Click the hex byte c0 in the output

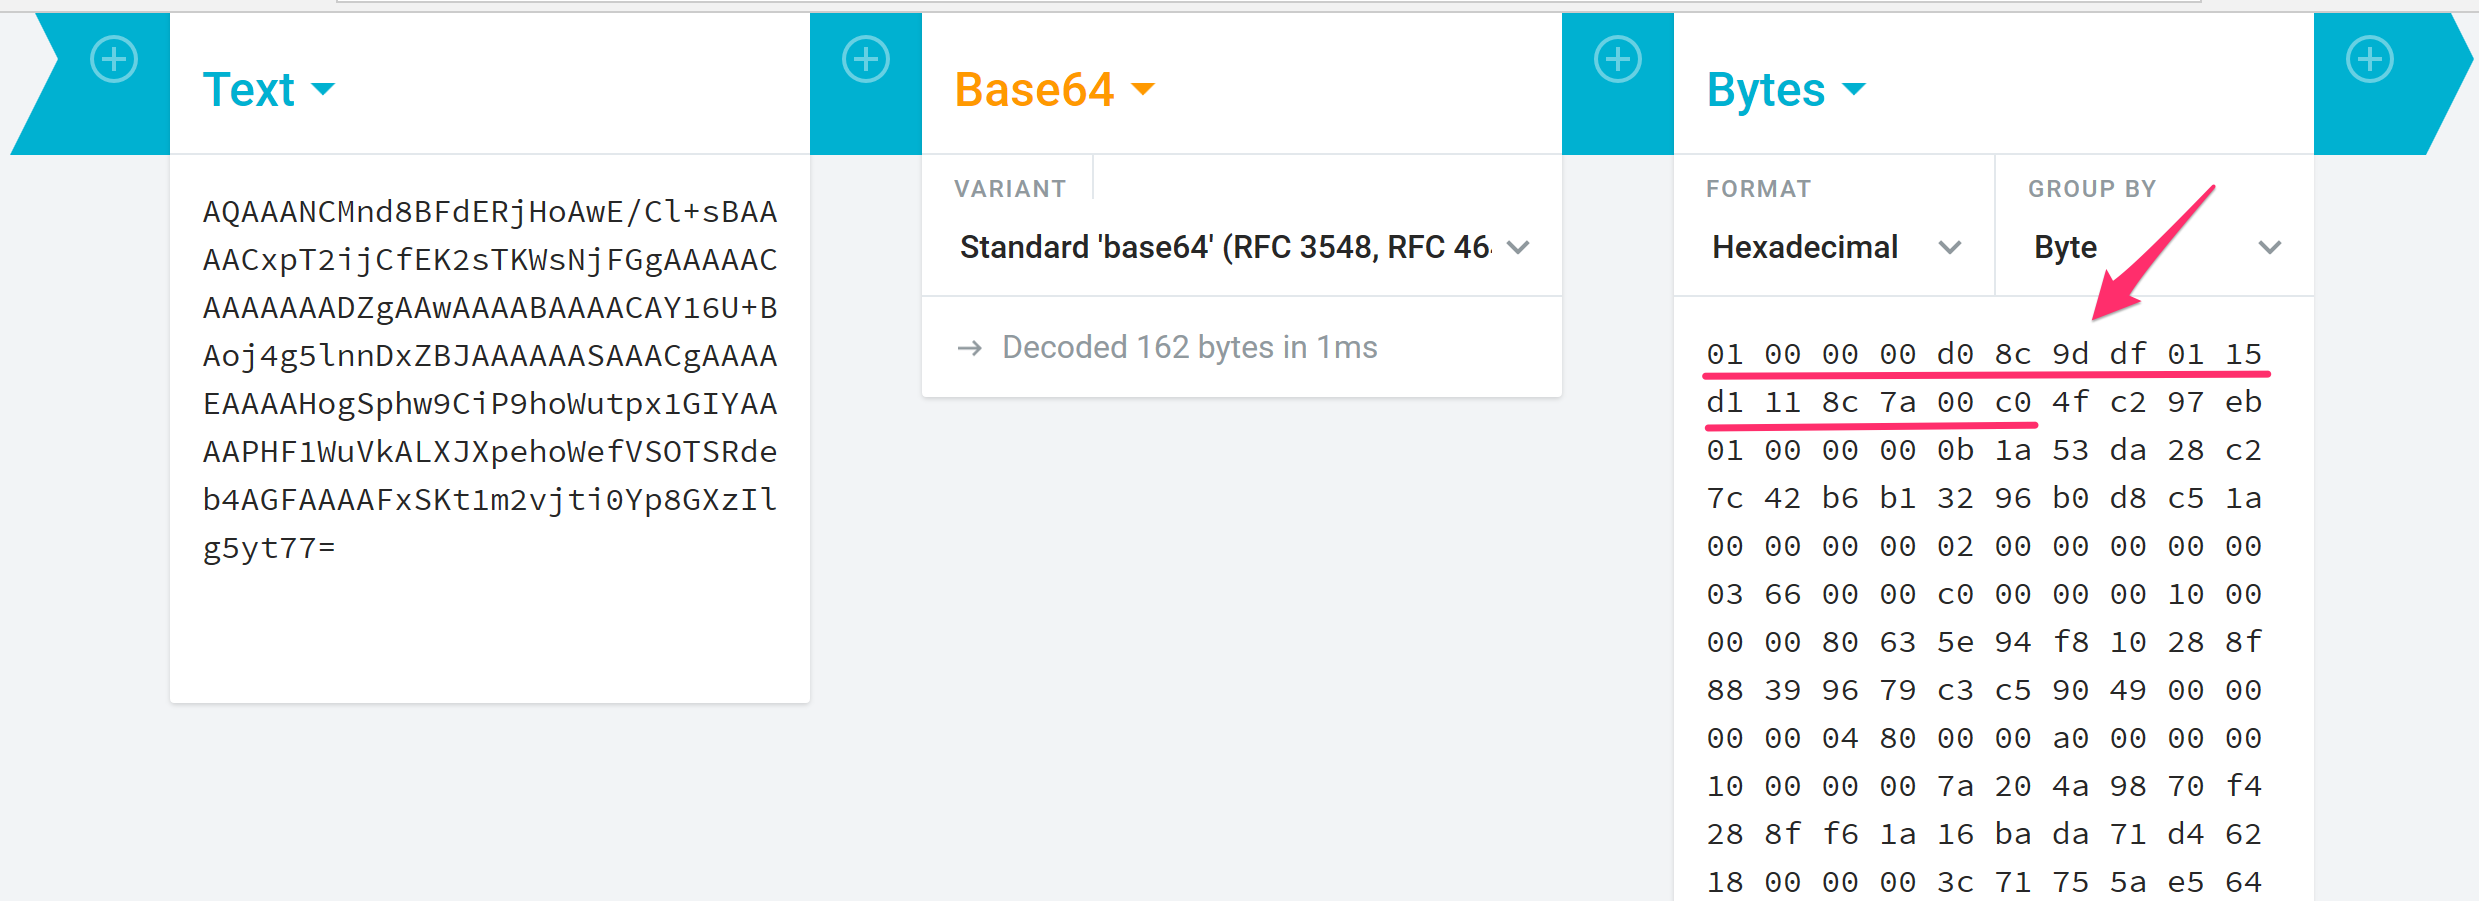click(x=2013, y=401)
